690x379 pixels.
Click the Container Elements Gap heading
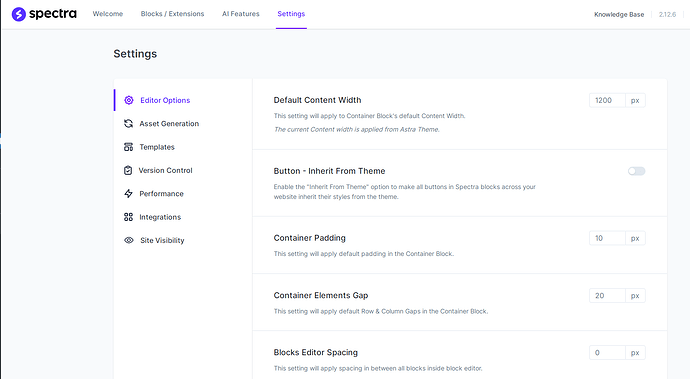tap(321, 295)
